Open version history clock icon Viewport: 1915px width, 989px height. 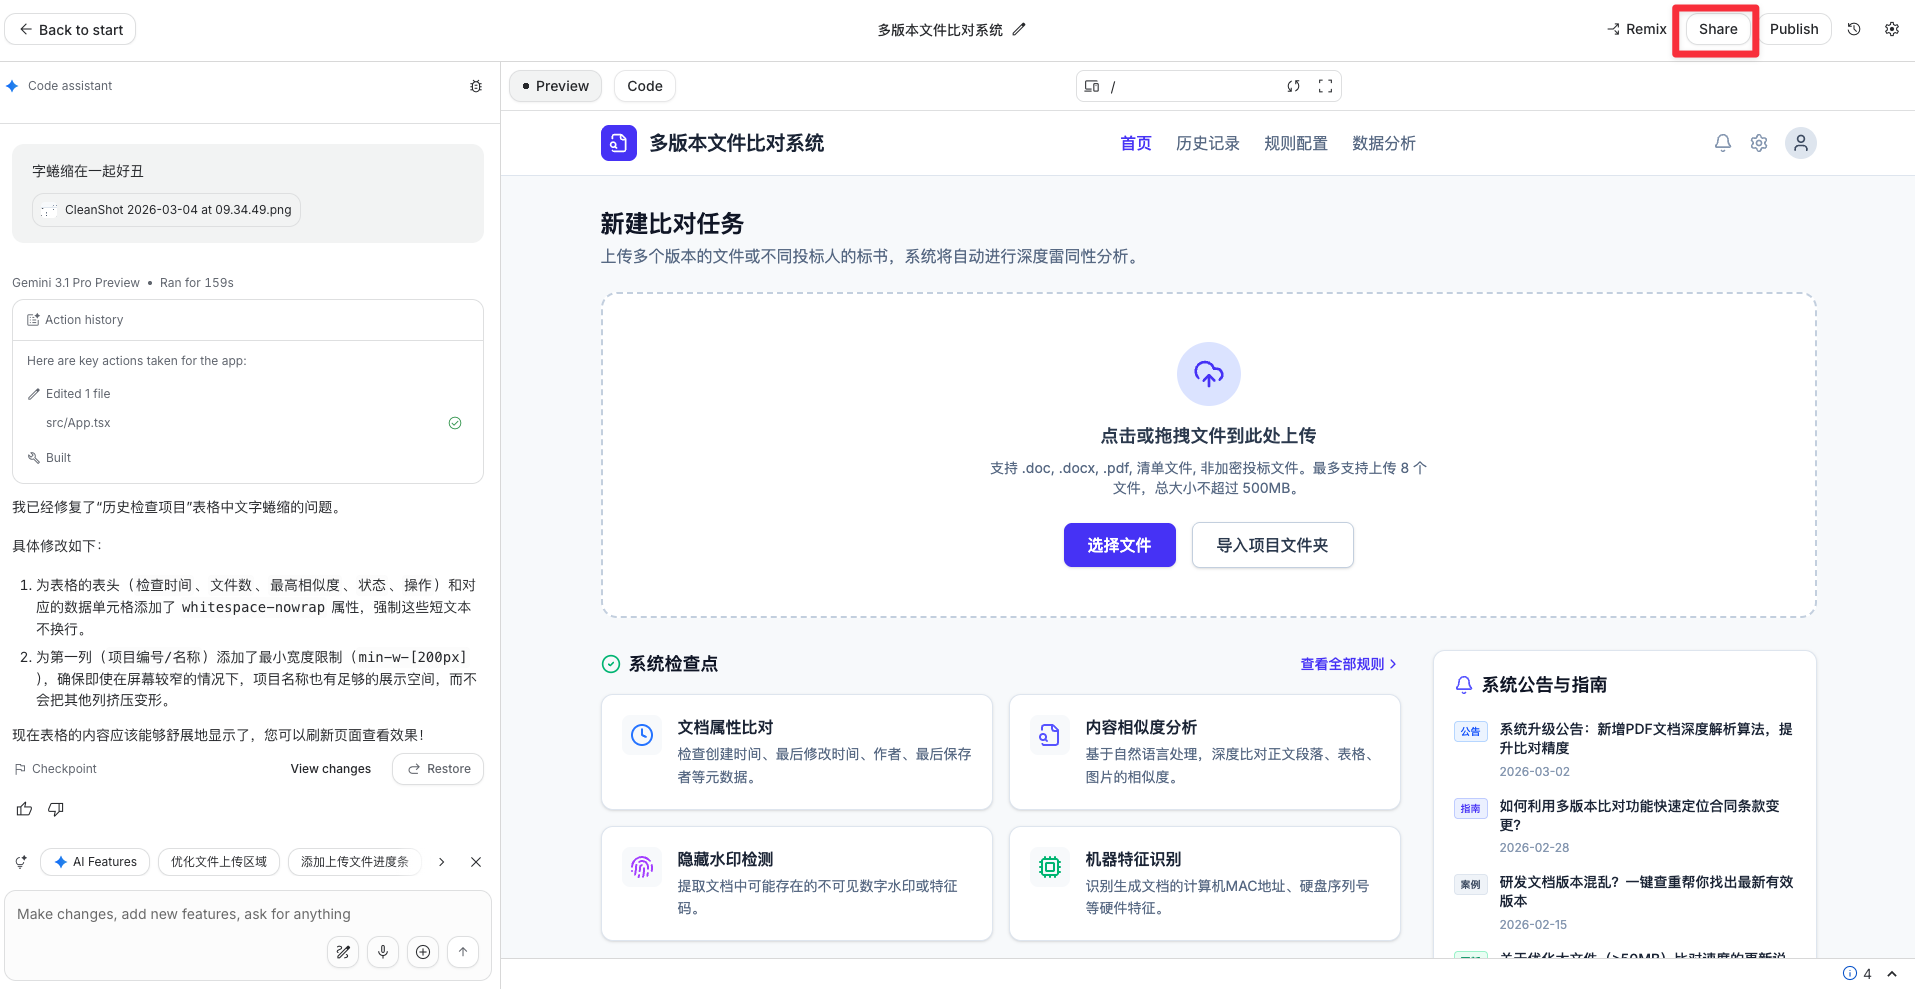pyautogui.click(x=1854, y=29)
